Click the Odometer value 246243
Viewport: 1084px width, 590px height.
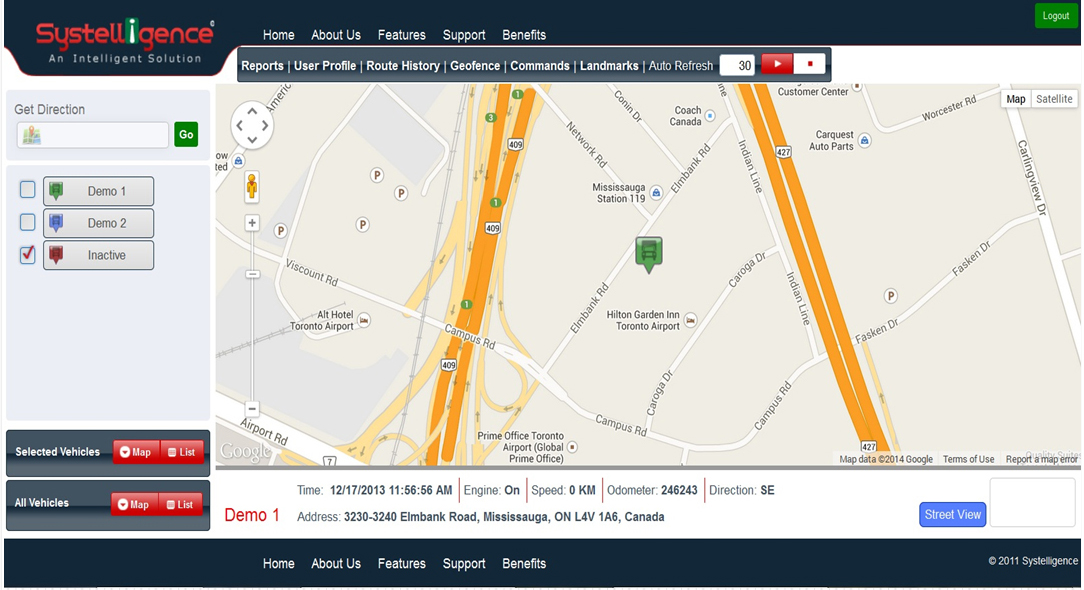pyautogui.click(x=679, y=490)
